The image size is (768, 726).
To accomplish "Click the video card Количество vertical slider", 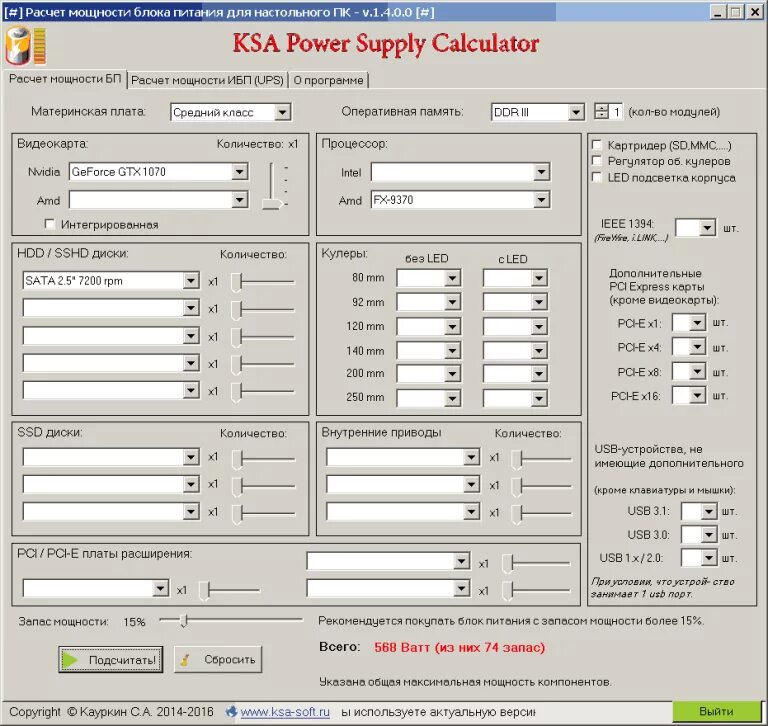I will 274,186.
